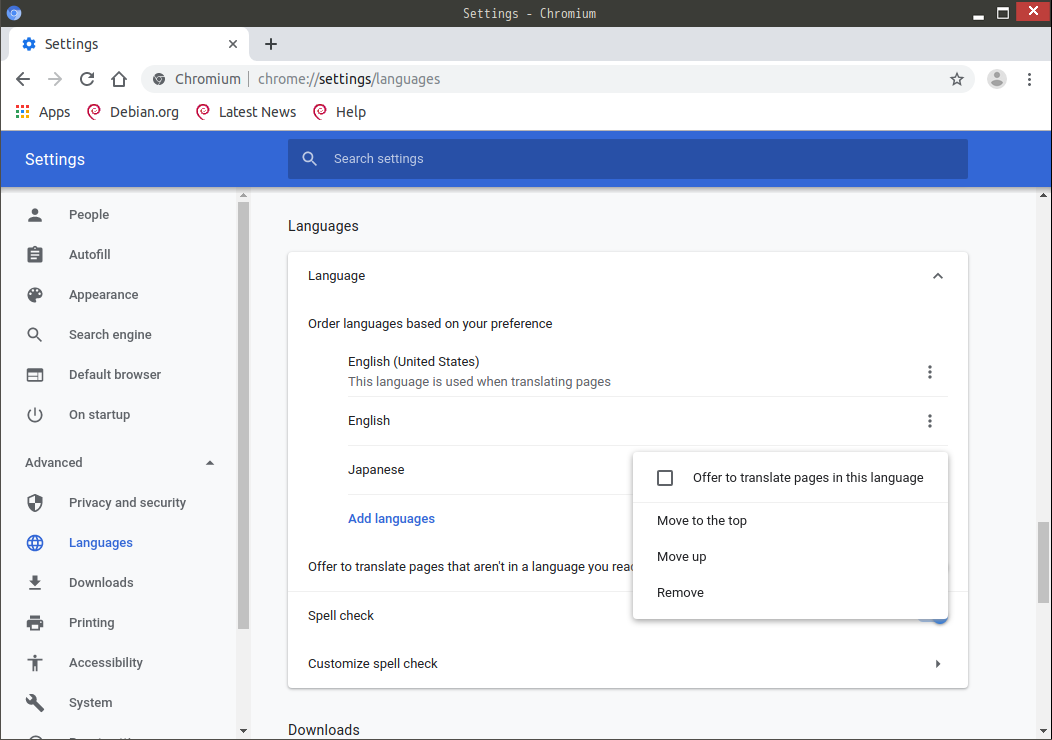Open the Help bookmark
The width and height of the screenshot is (1052, 740).
click(x=339, y=112)
